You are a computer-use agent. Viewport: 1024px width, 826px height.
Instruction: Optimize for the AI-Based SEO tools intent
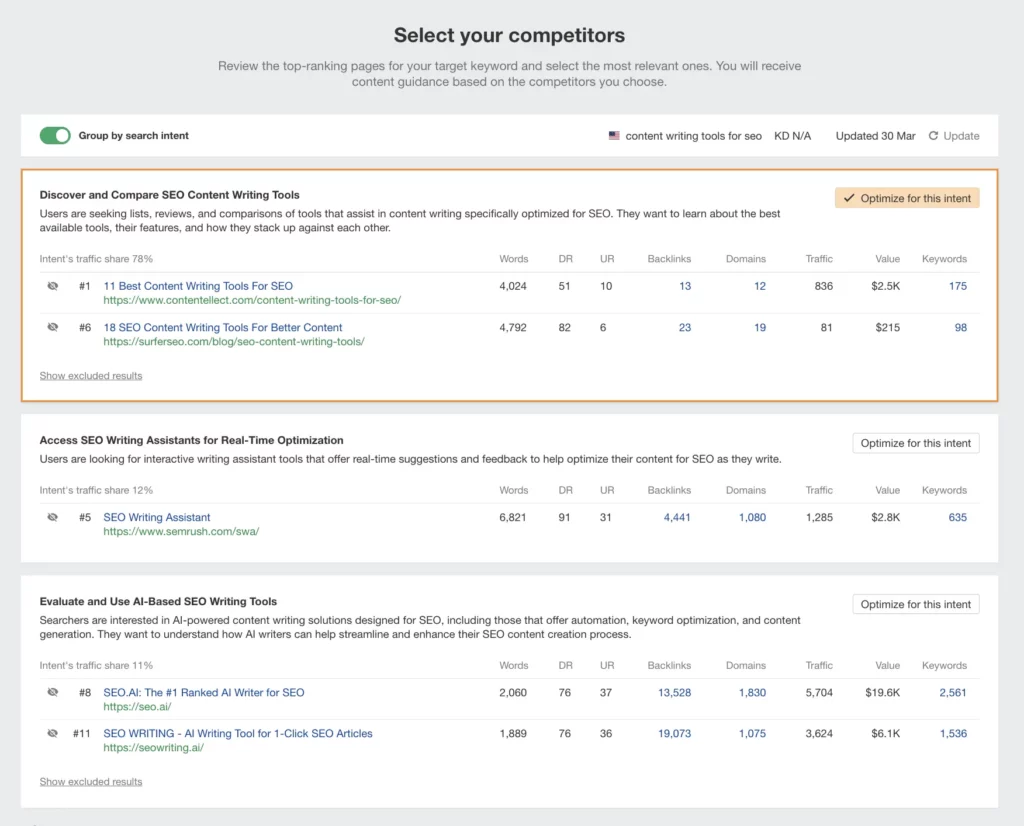point(915,604)
